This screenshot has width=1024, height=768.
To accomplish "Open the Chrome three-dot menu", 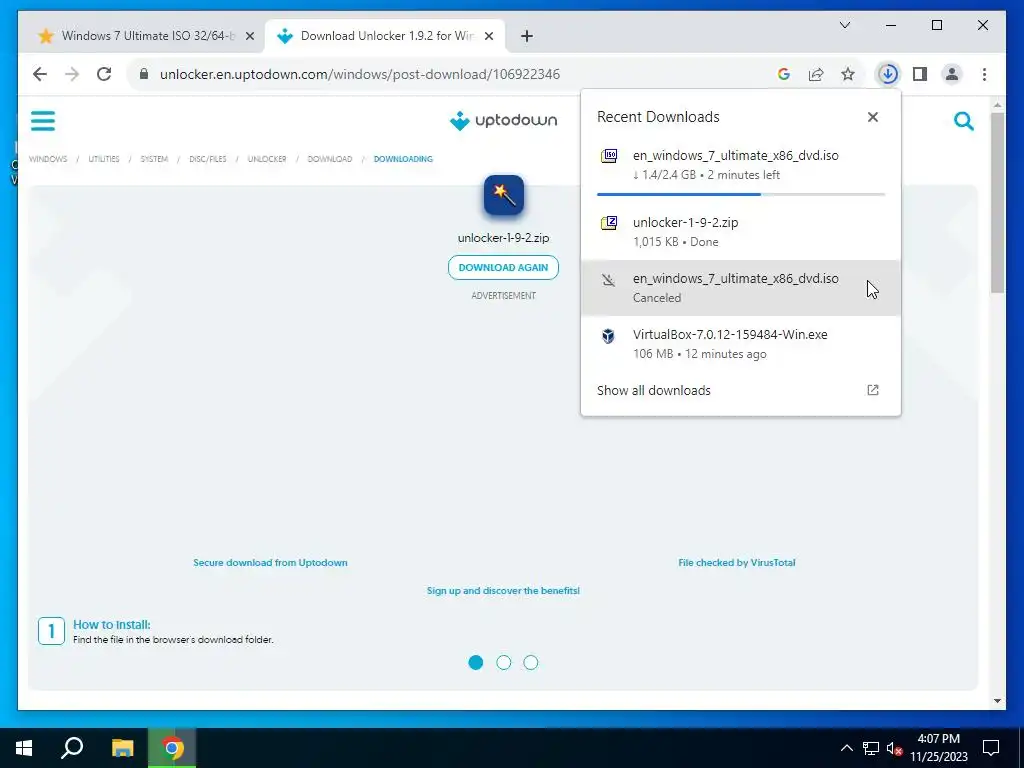I will pyautogui.click(x=984, y=74).
